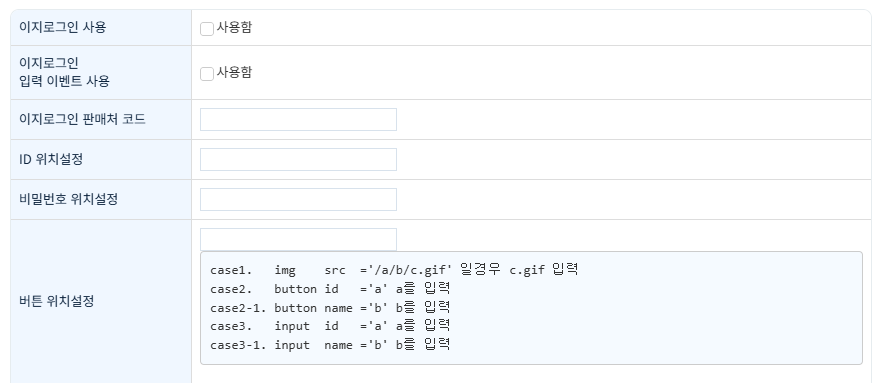Click the case2-1 button name example line
The height and width of the screenshot is (383, 879).
pyautogui.click(x=330, y=308)
